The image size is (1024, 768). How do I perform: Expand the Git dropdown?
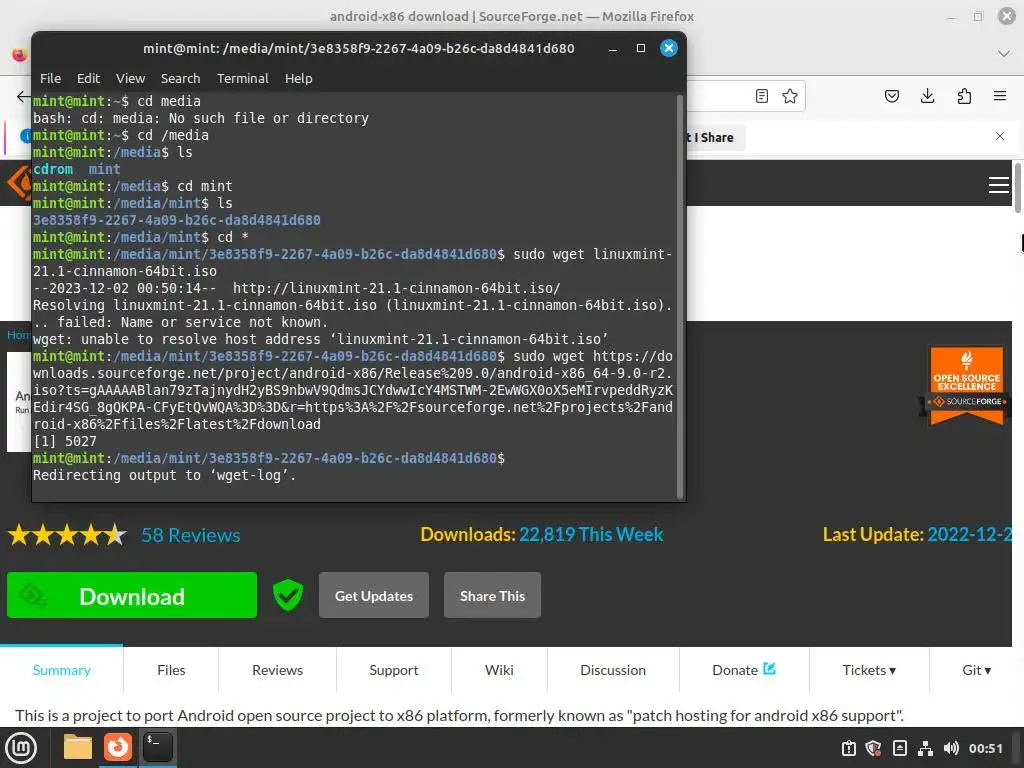976,670
